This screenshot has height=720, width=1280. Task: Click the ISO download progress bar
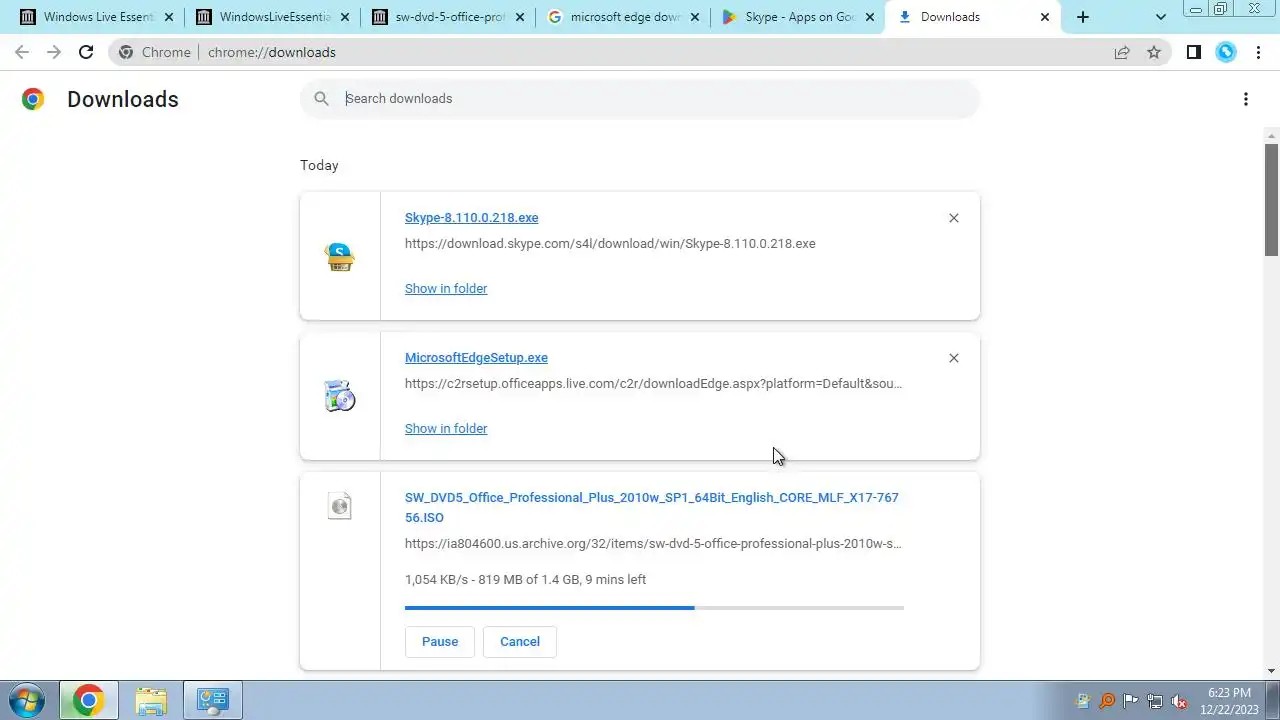click(x=654, y=608)
